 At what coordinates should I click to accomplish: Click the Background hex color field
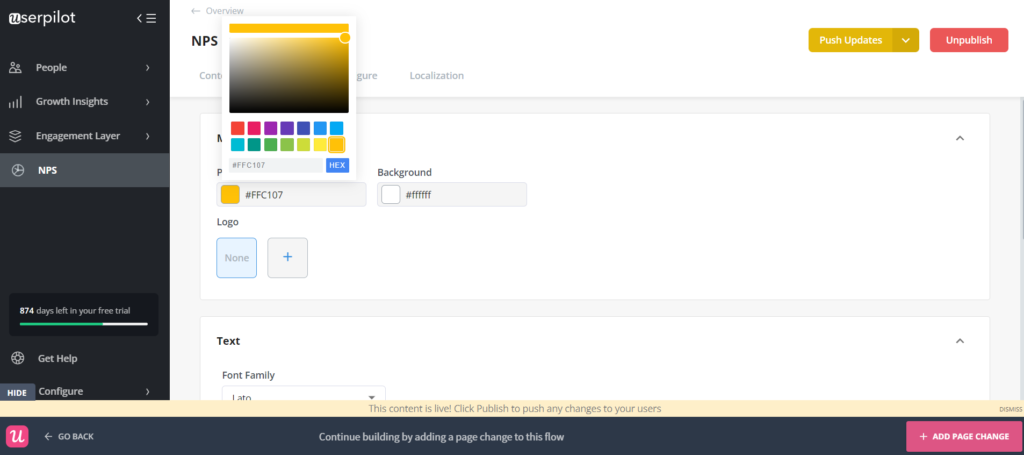pos(463,194)
